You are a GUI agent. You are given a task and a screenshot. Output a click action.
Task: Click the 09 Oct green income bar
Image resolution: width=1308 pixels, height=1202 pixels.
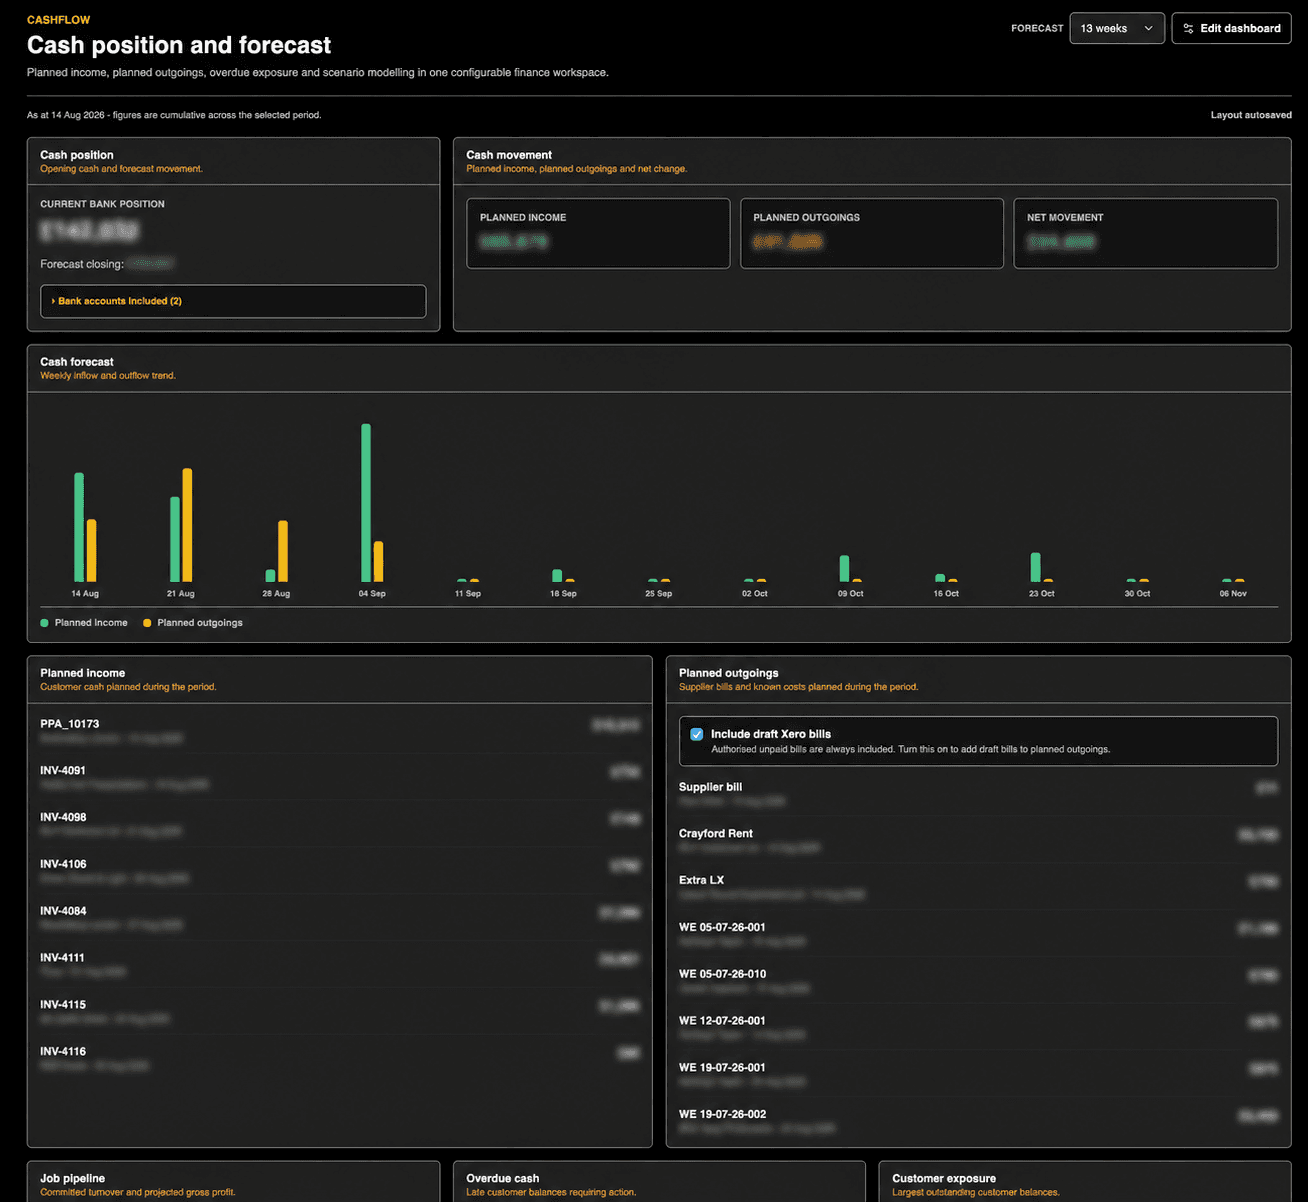(844, 568)
